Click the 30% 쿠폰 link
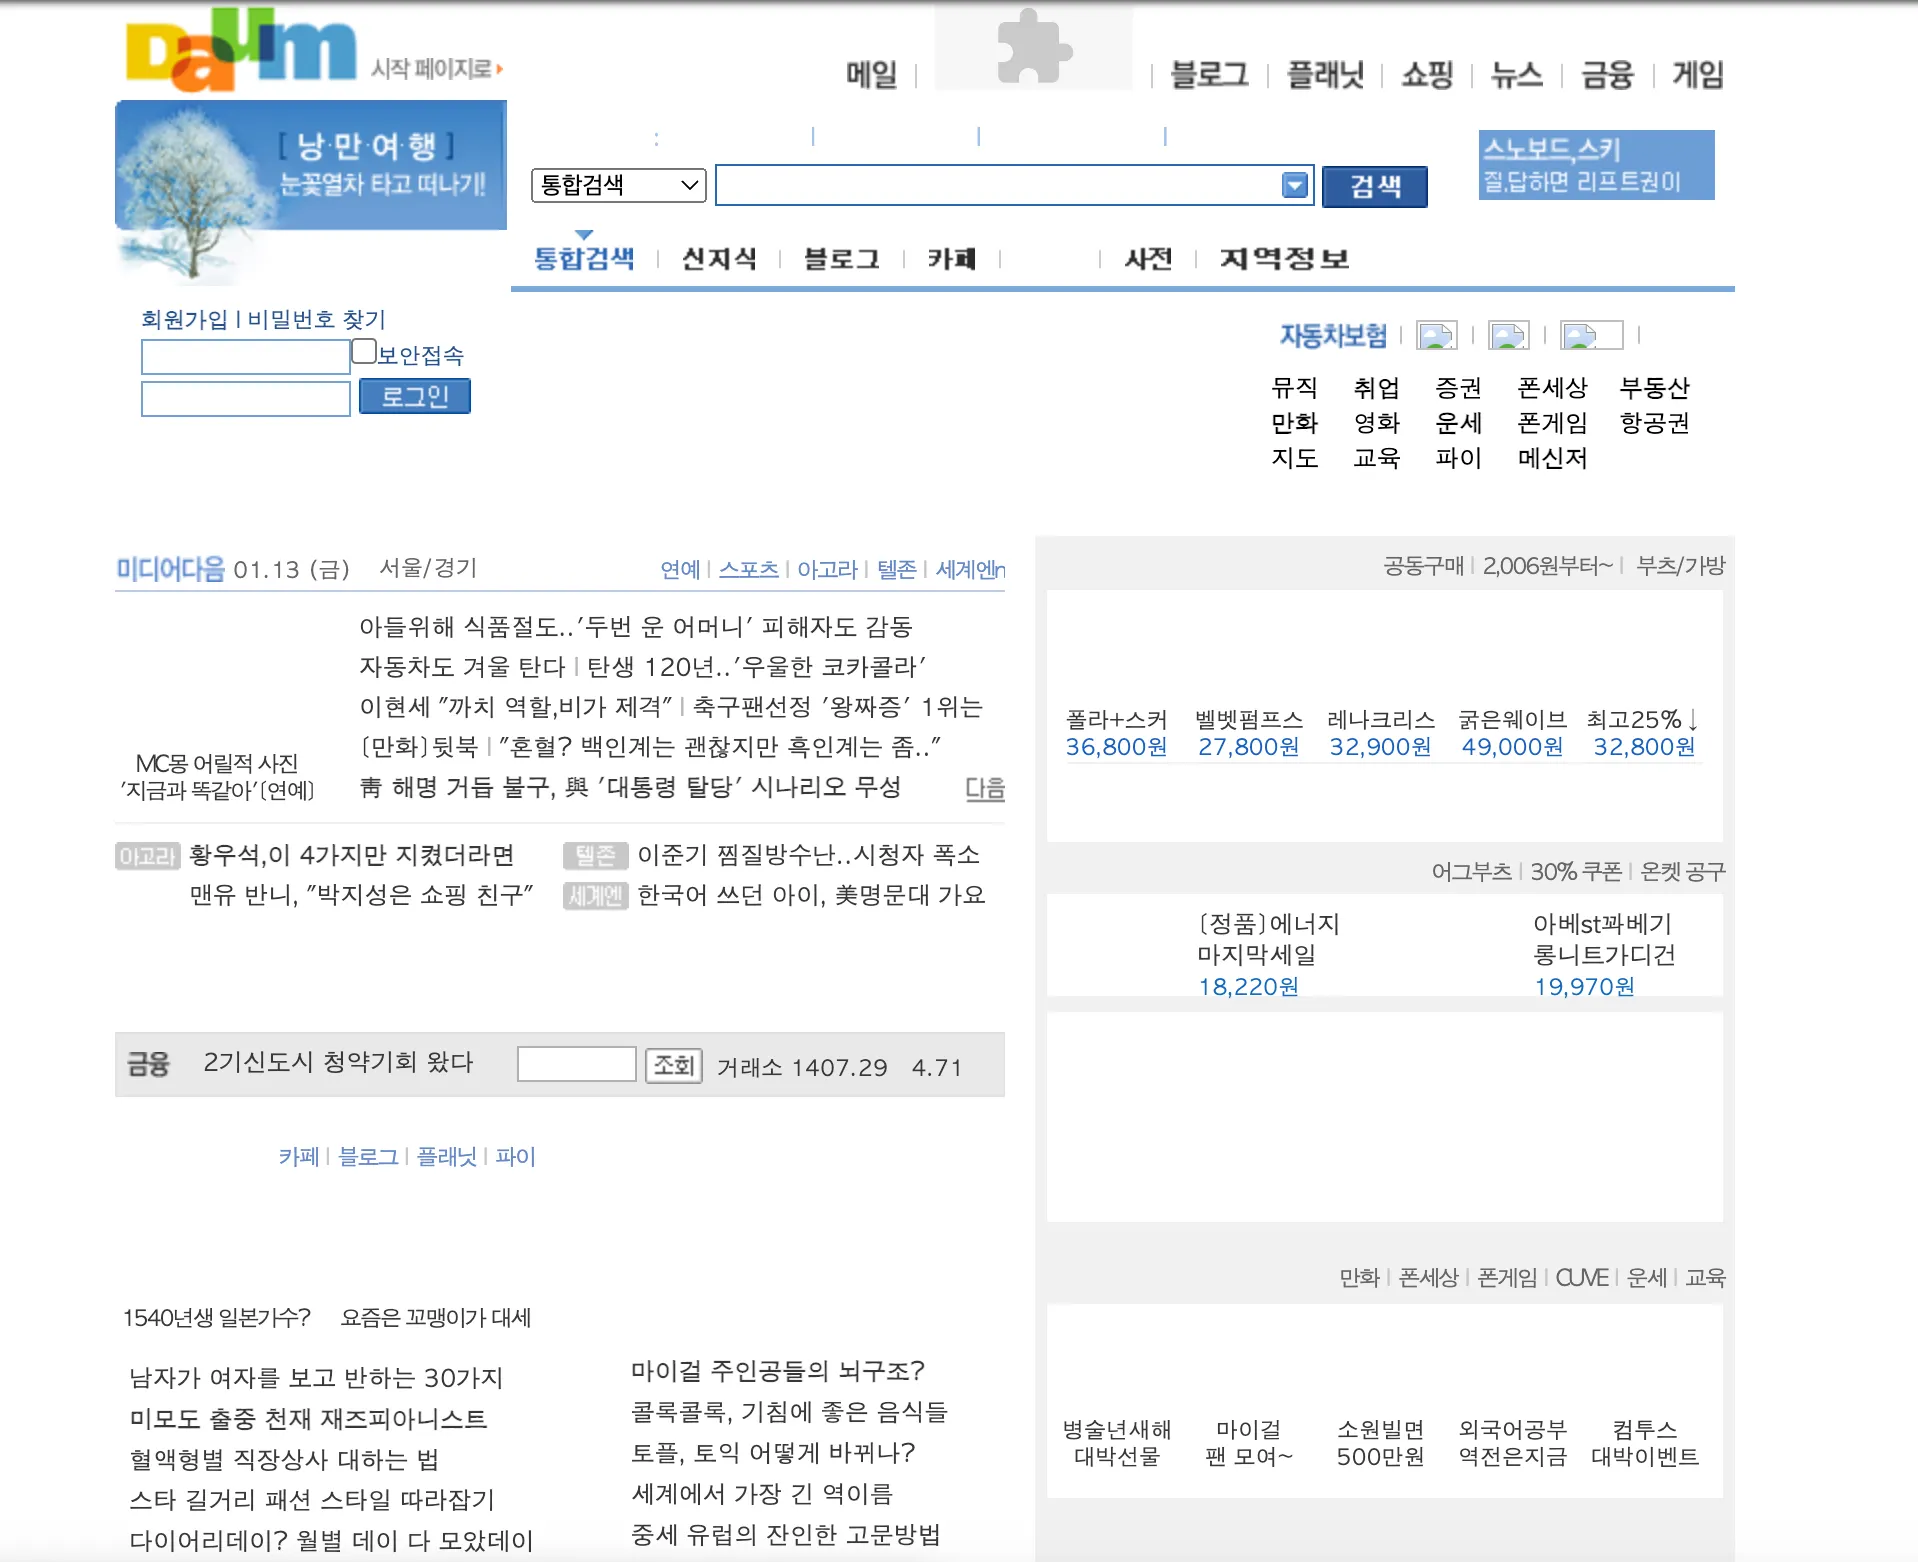 click(1577, 872)
